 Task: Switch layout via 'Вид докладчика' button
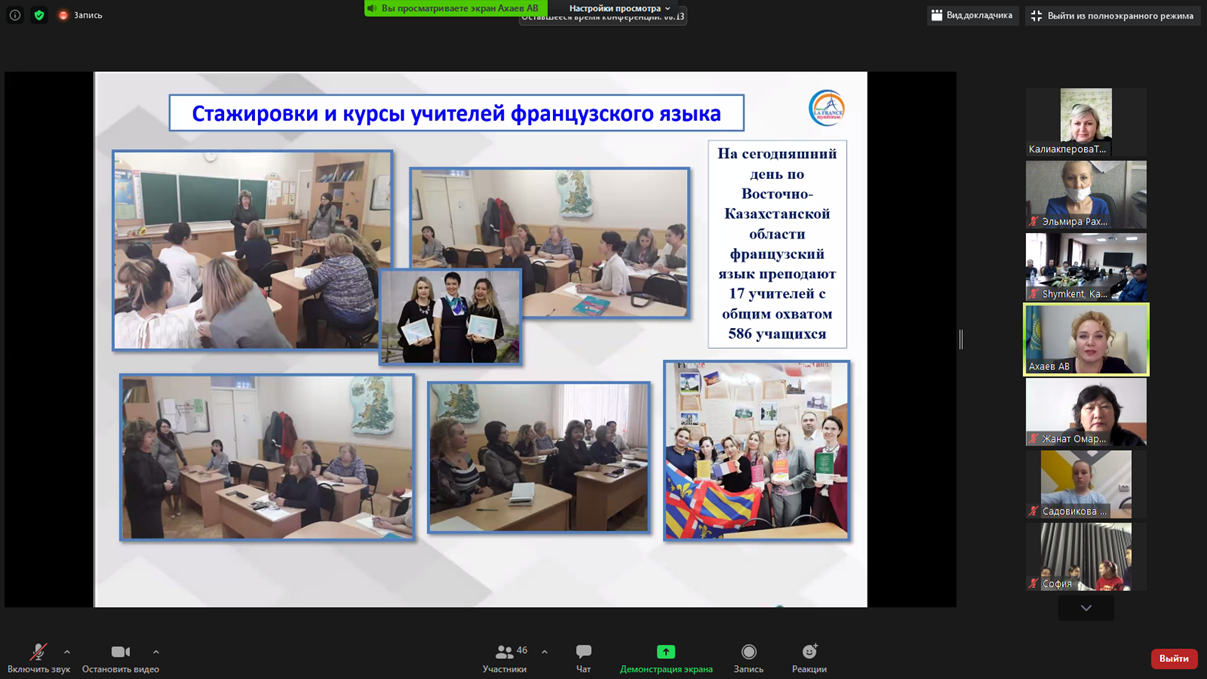pos(971,15)
